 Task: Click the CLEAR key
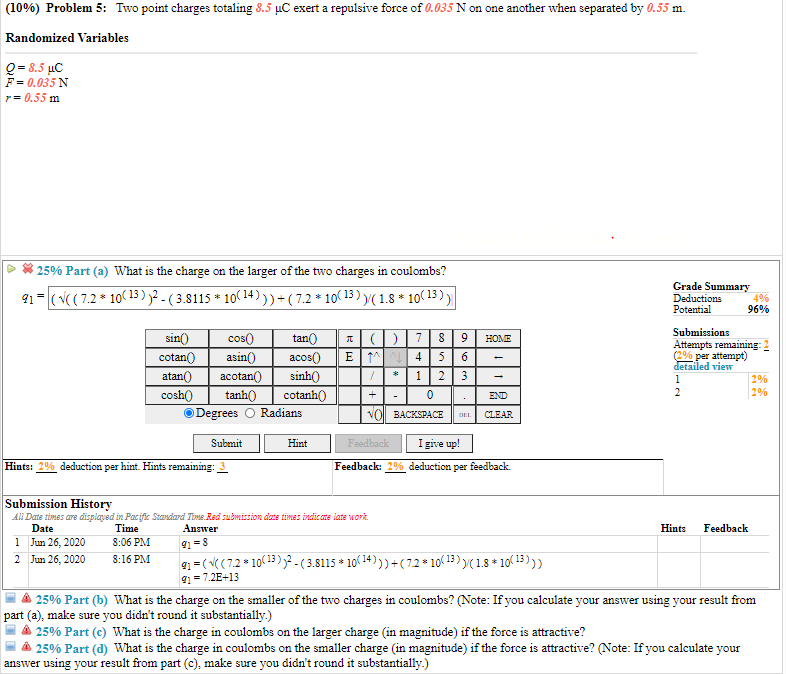[x=498, y=414]
